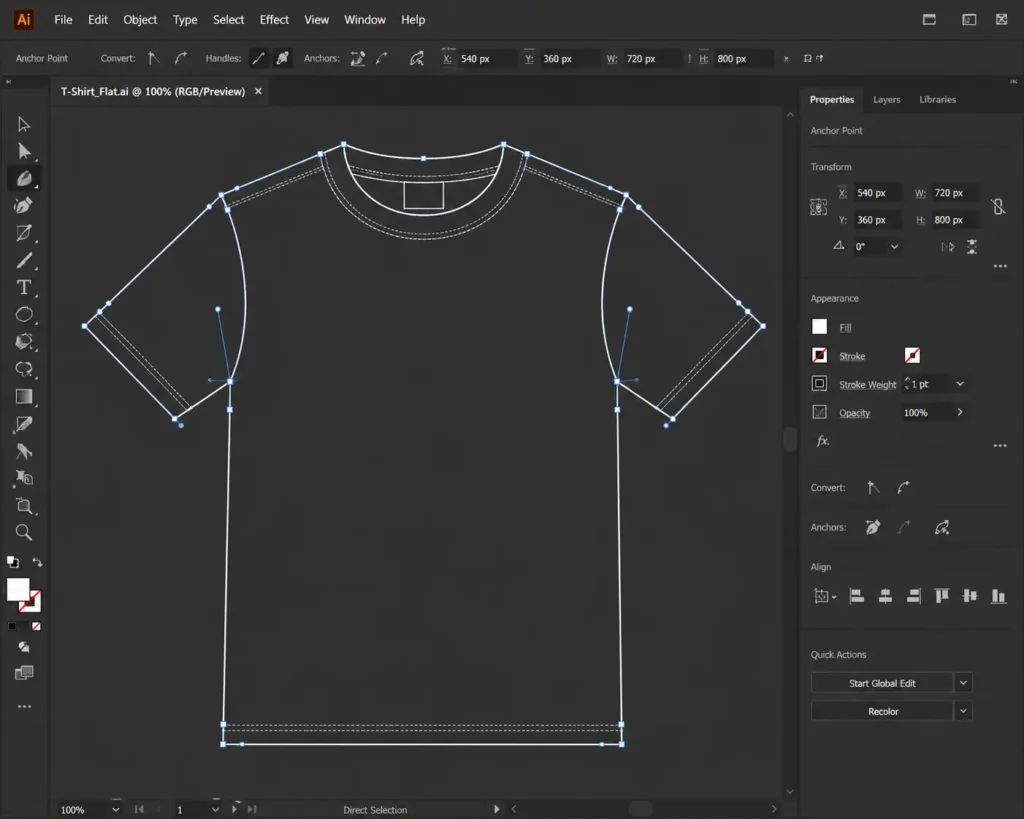Screen dimensions: 1024x819
Task: Select the Selection tool arrow
Action: click(x=24, y=124)
